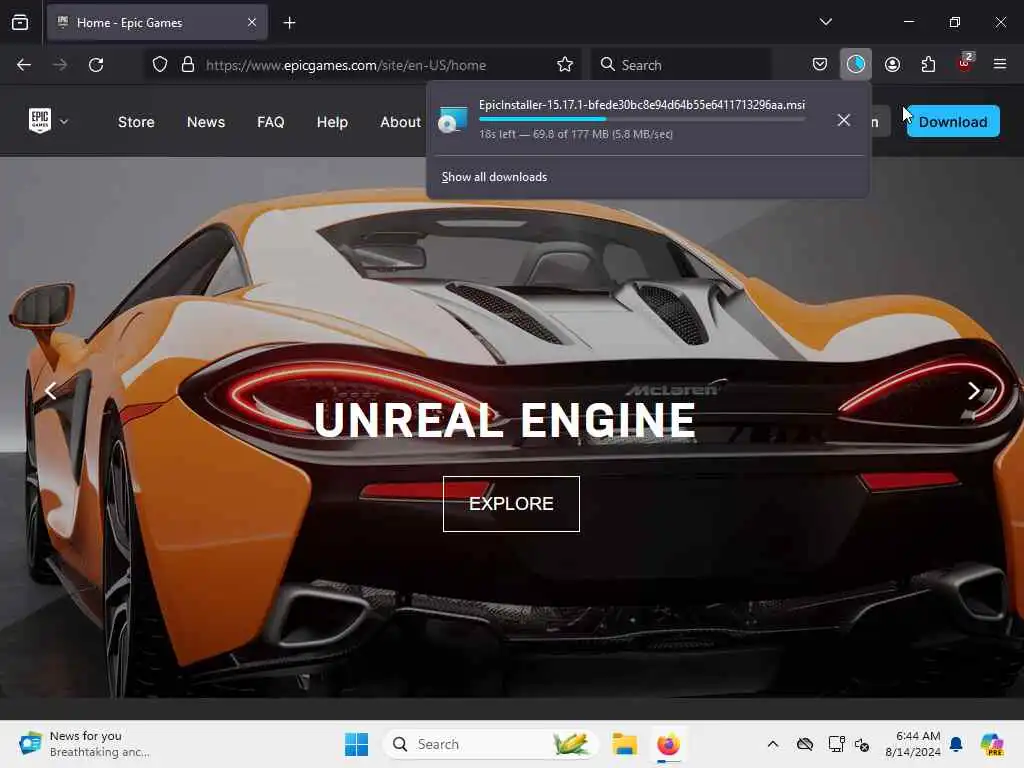Open uBlock extension icon with badge

[965, 63]
